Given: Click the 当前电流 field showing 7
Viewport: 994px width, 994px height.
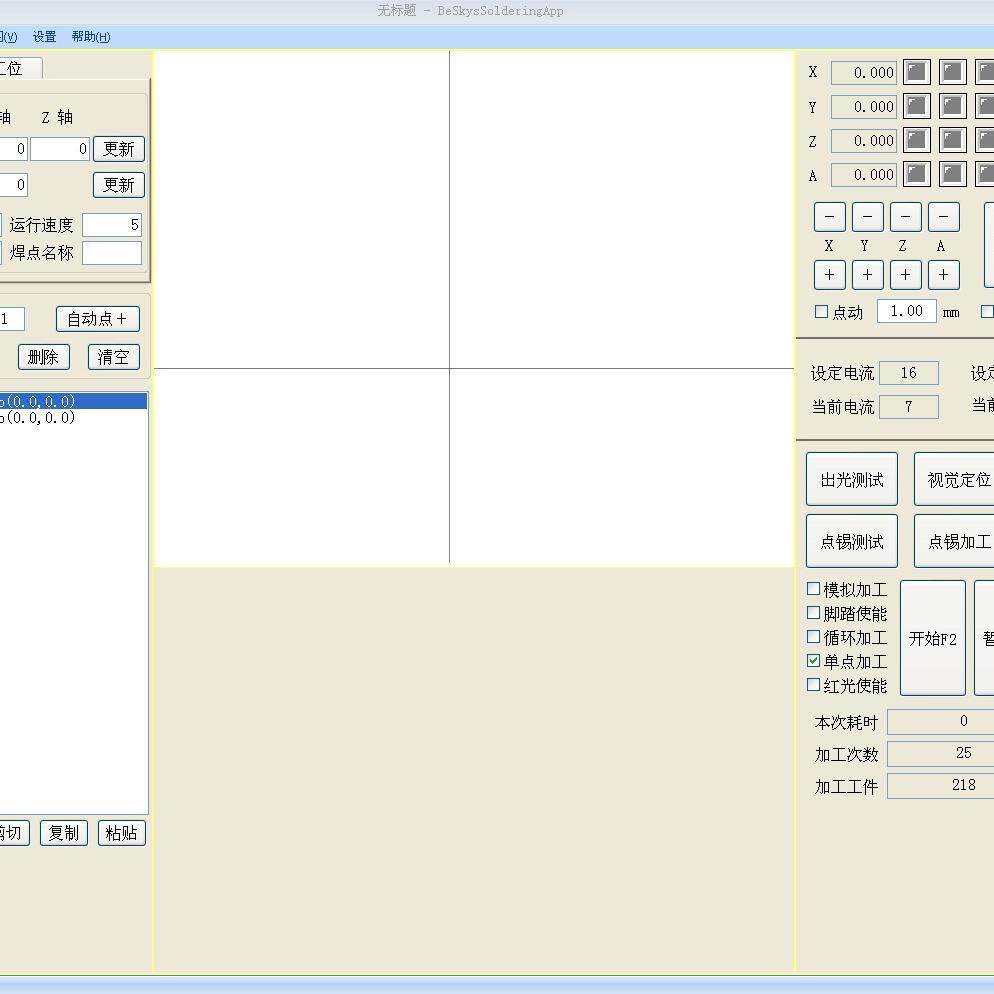Looking at the screenshot, I should (x=908, y=406).
